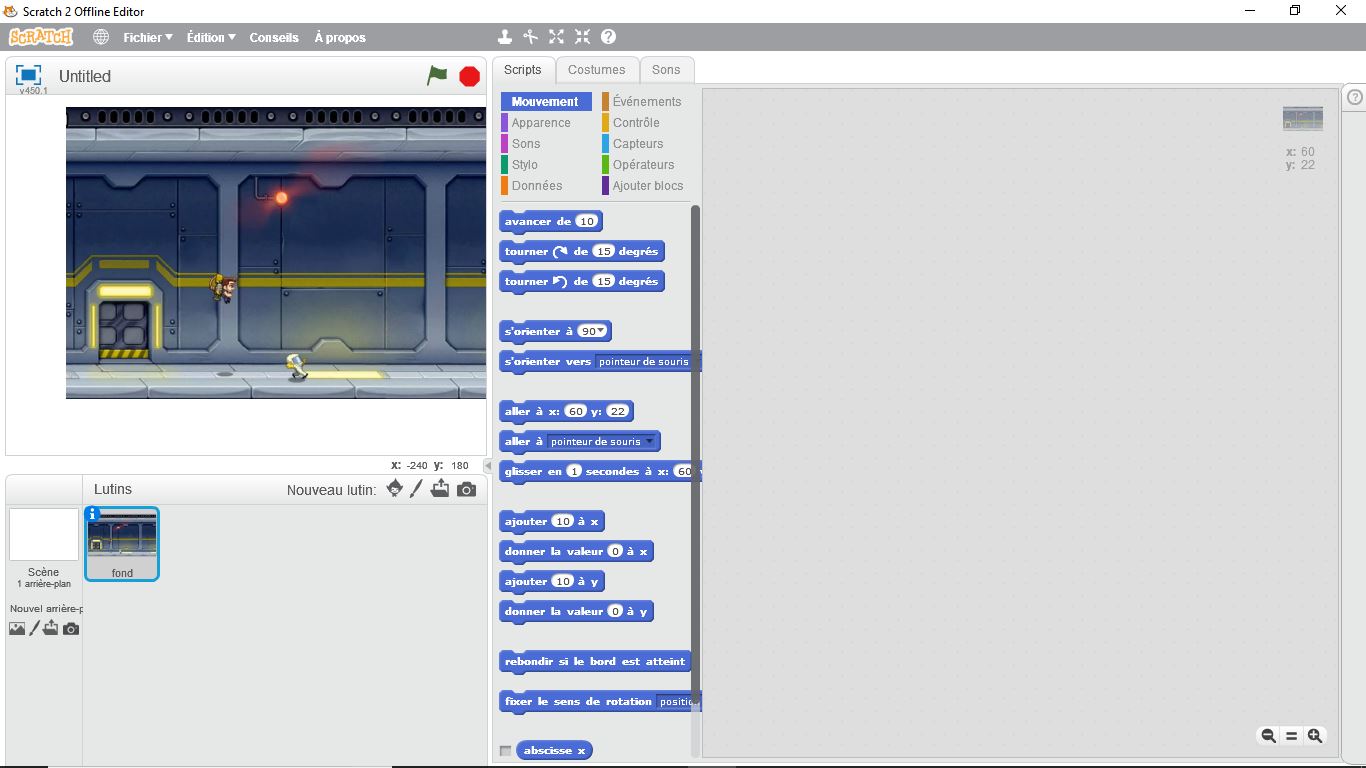Click the Scratch logo
The height and width of the screenshot is (768, 1366).
pos(41,37)
